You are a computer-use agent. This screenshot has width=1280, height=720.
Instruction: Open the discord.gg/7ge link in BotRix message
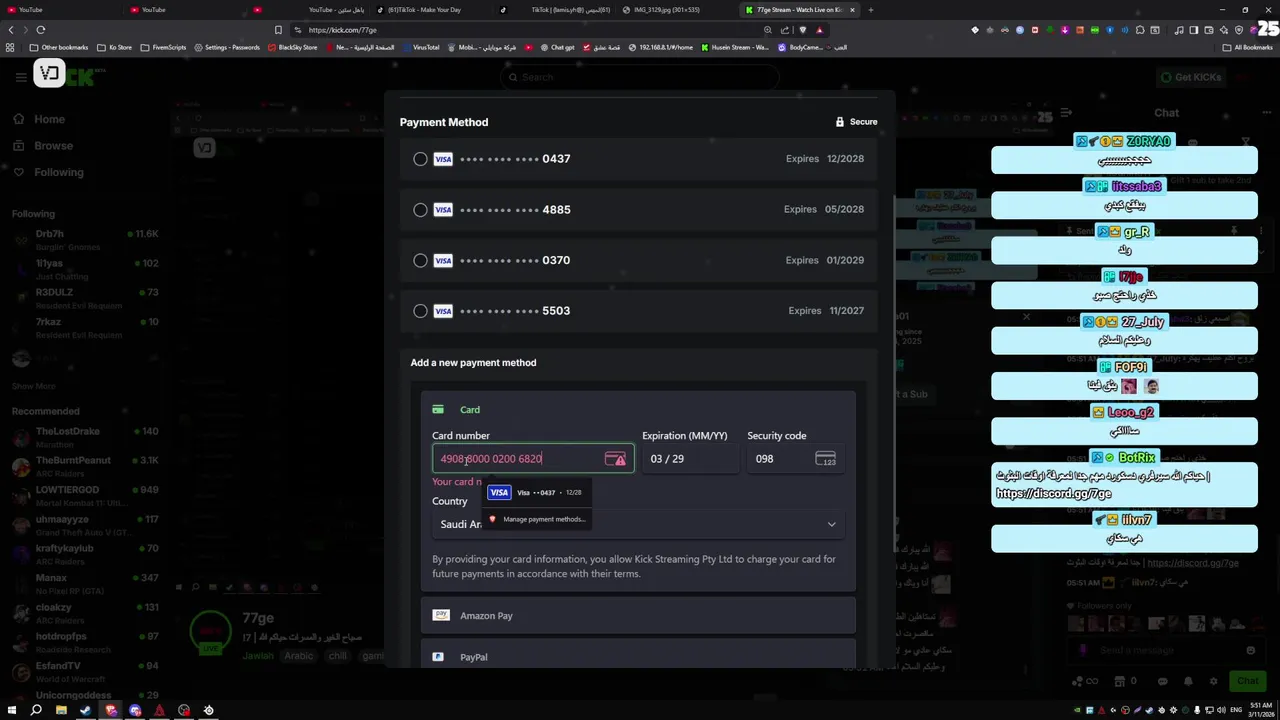coord(1054,494)
